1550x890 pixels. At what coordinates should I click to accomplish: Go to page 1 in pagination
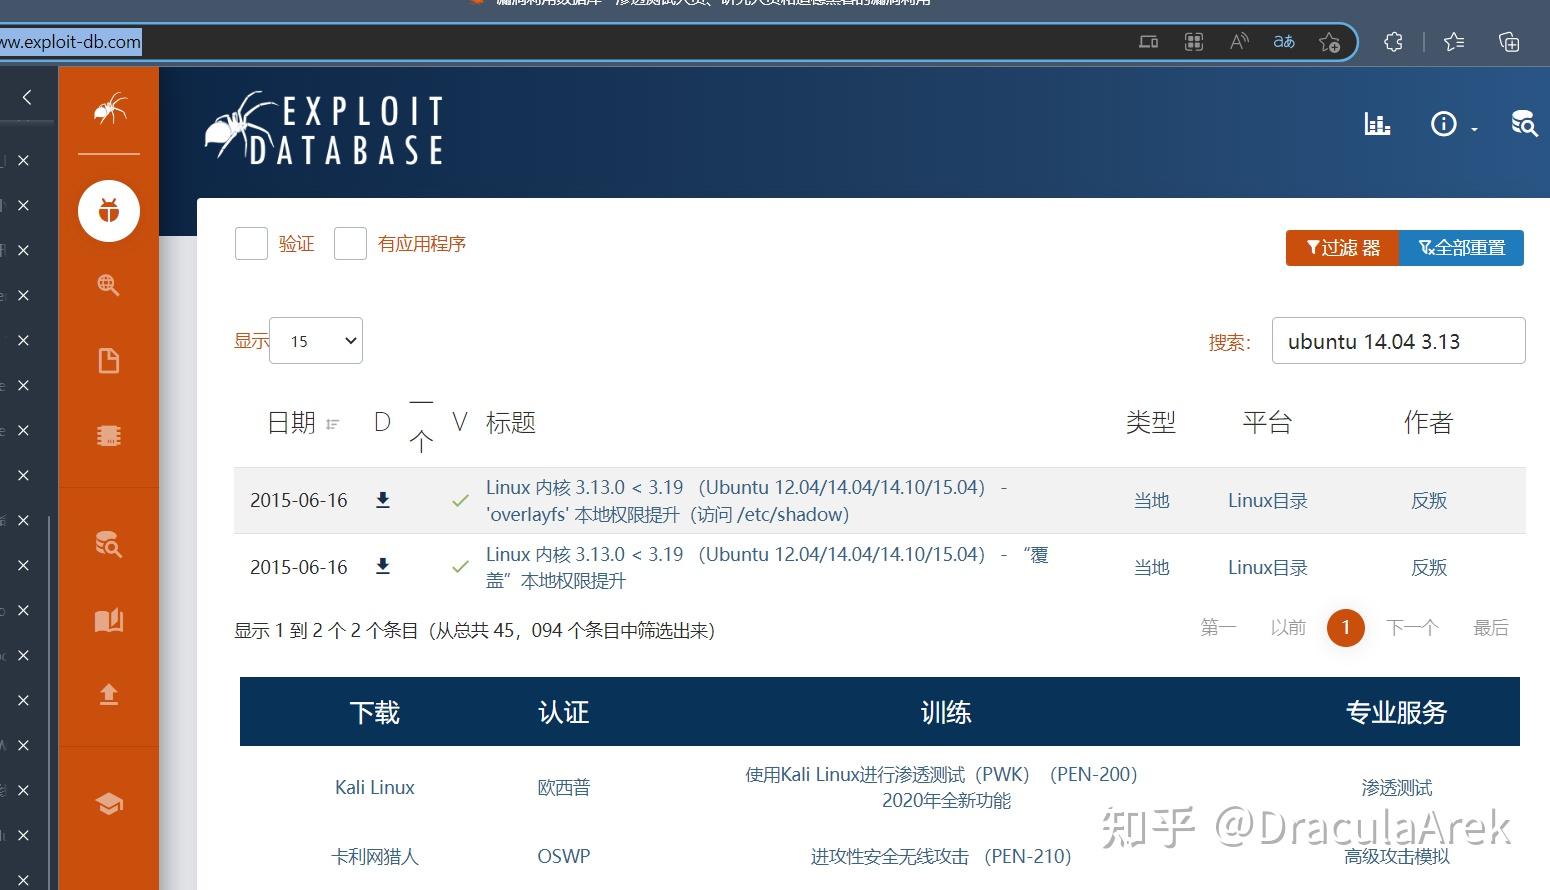tap(1346, 628)
